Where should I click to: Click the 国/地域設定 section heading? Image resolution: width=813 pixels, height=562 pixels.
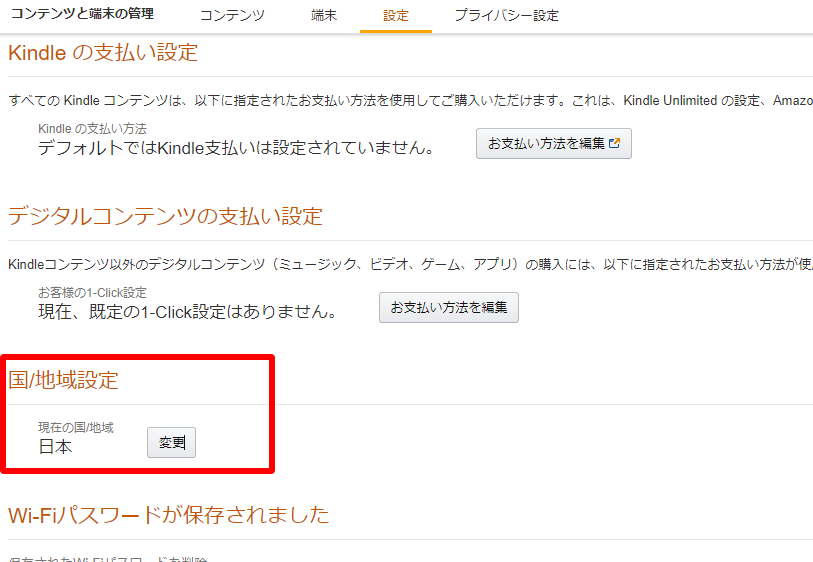(63, 380)
